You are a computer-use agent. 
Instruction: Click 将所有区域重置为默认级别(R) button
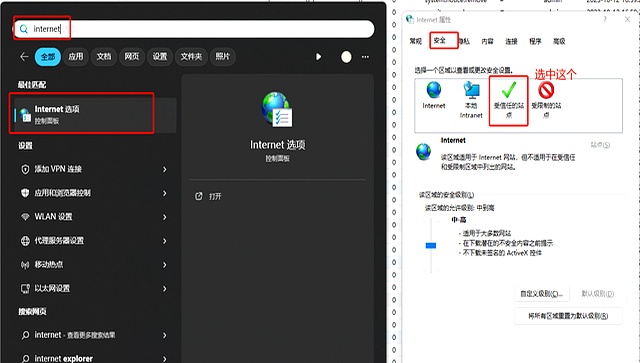[x=568, y=316]
